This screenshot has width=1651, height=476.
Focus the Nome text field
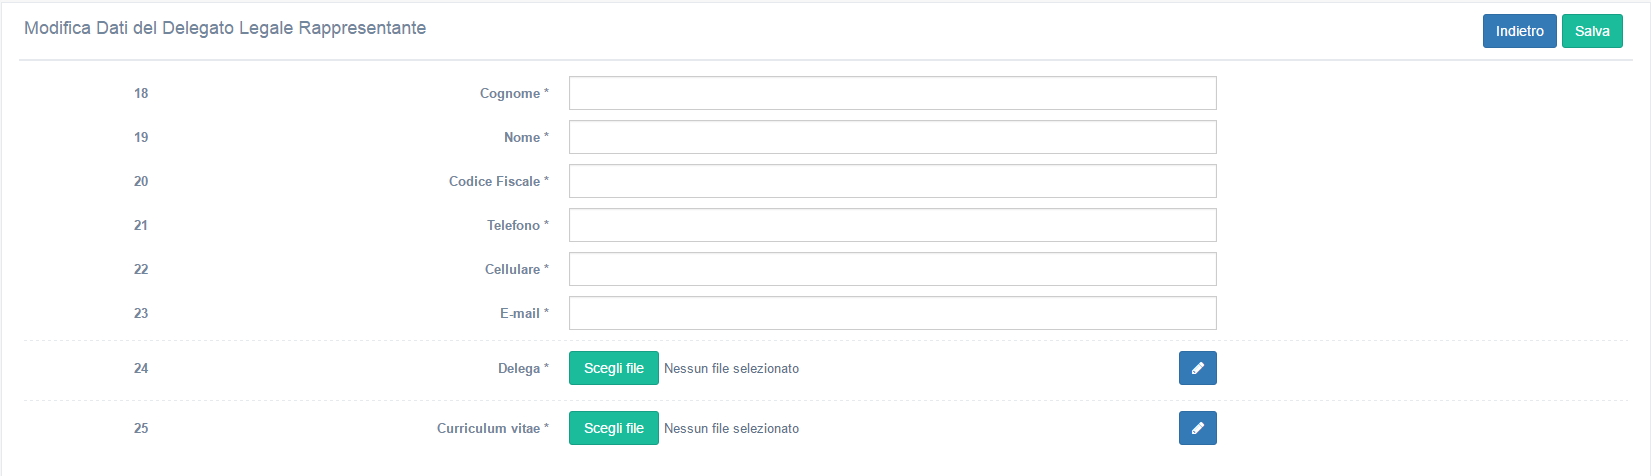[893, 137]
